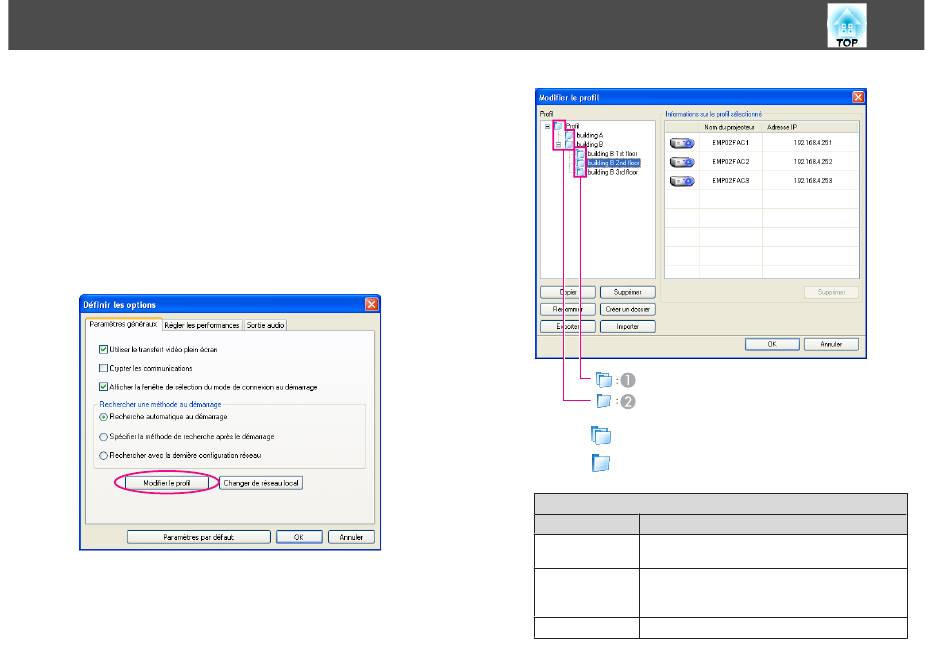950x660 pixels.
Task: Select building B 3rd floor folder icon
Action: coord(580,172)
